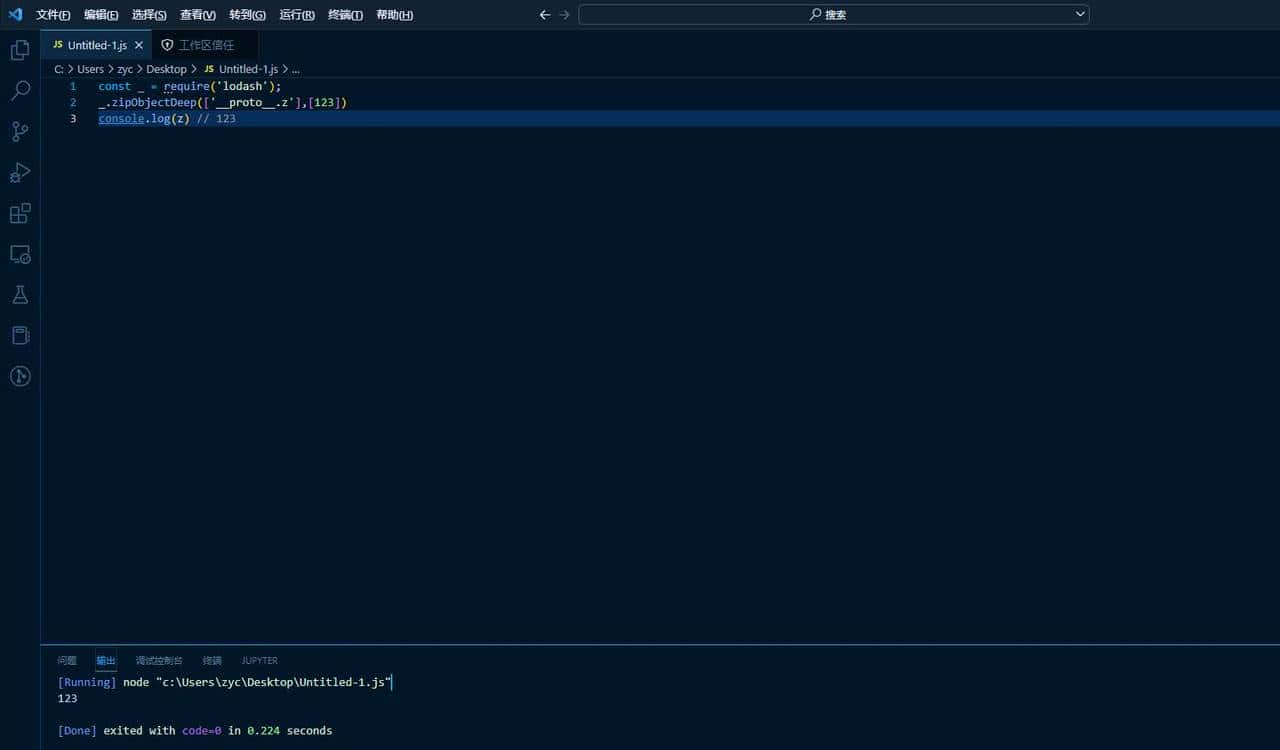
Task: Open the Search view
Action: pyautogui.click(x=20, y=90)
